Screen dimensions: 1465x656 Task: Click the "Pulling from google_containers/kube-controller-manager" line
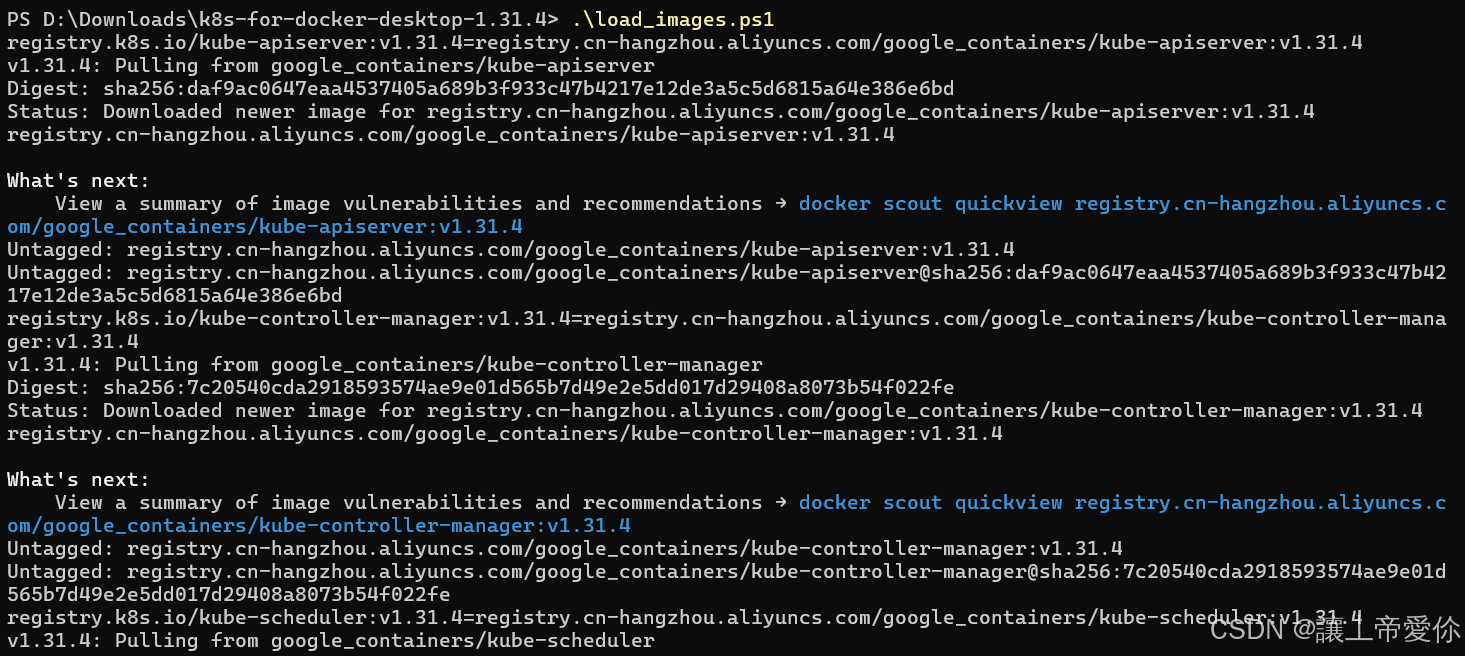[384, 364]
